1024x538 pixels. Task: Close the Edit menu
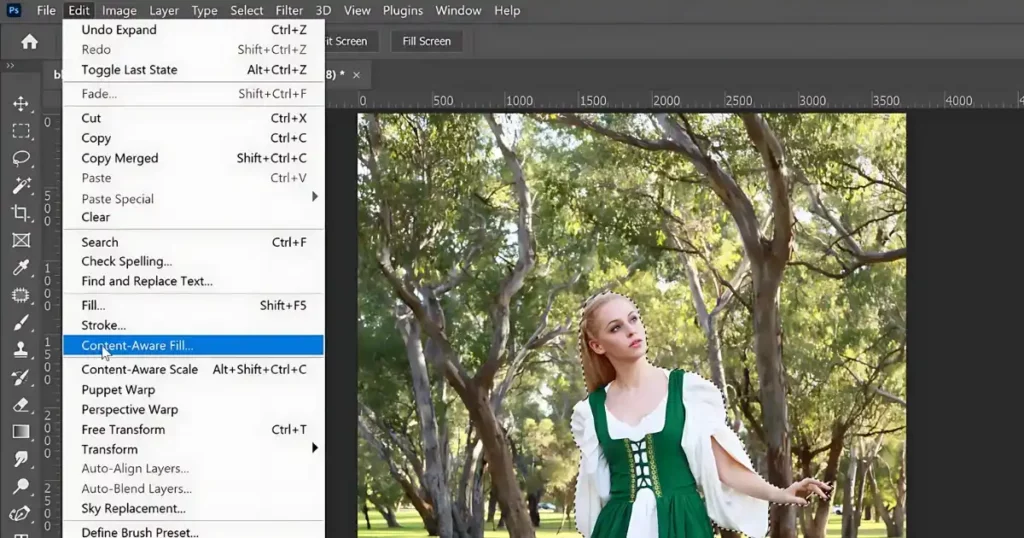click(x=78, y=10)
